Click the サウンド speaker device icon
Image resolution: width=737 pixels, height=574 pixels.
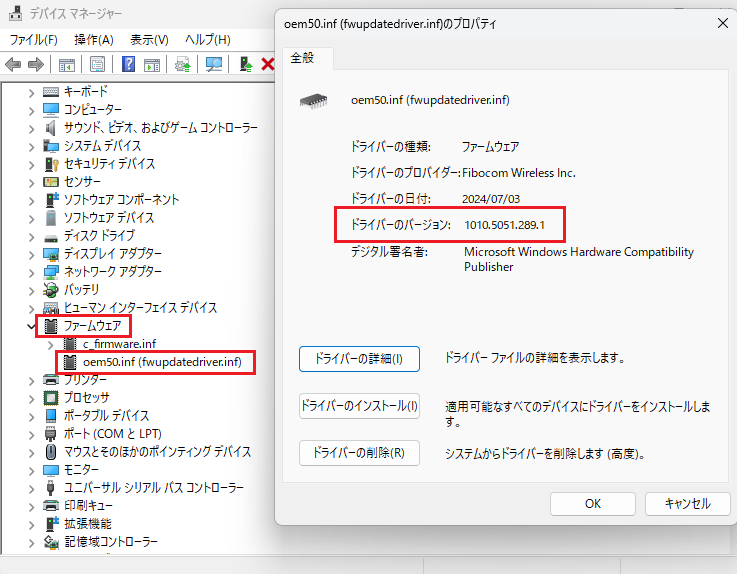tap(51, 128)
